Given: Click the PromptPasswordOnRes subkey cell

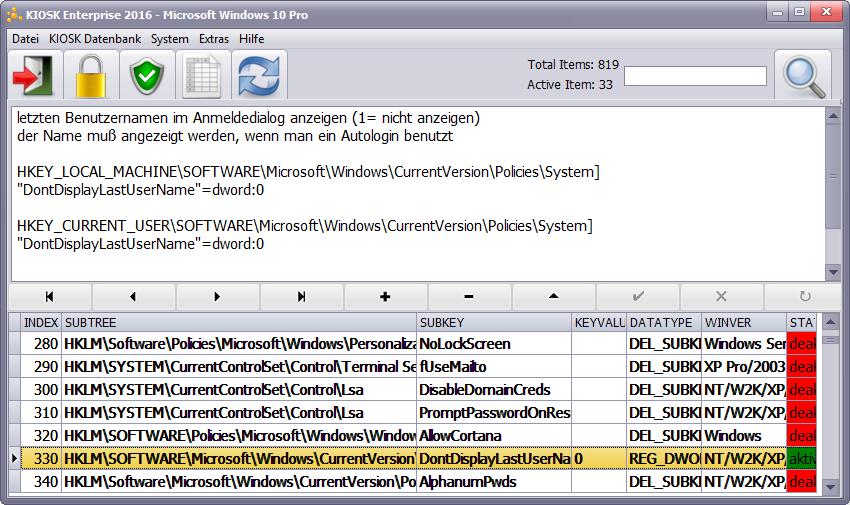Looking at the screenshot, I should pos(494,413).
